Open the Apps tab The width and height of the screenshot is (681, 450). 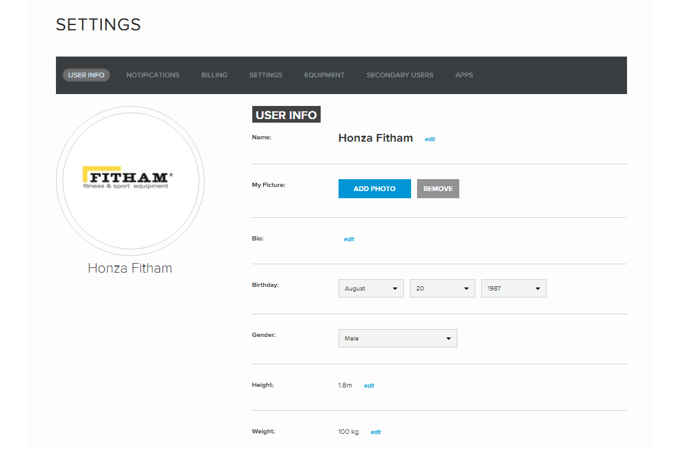coord(464,75)
